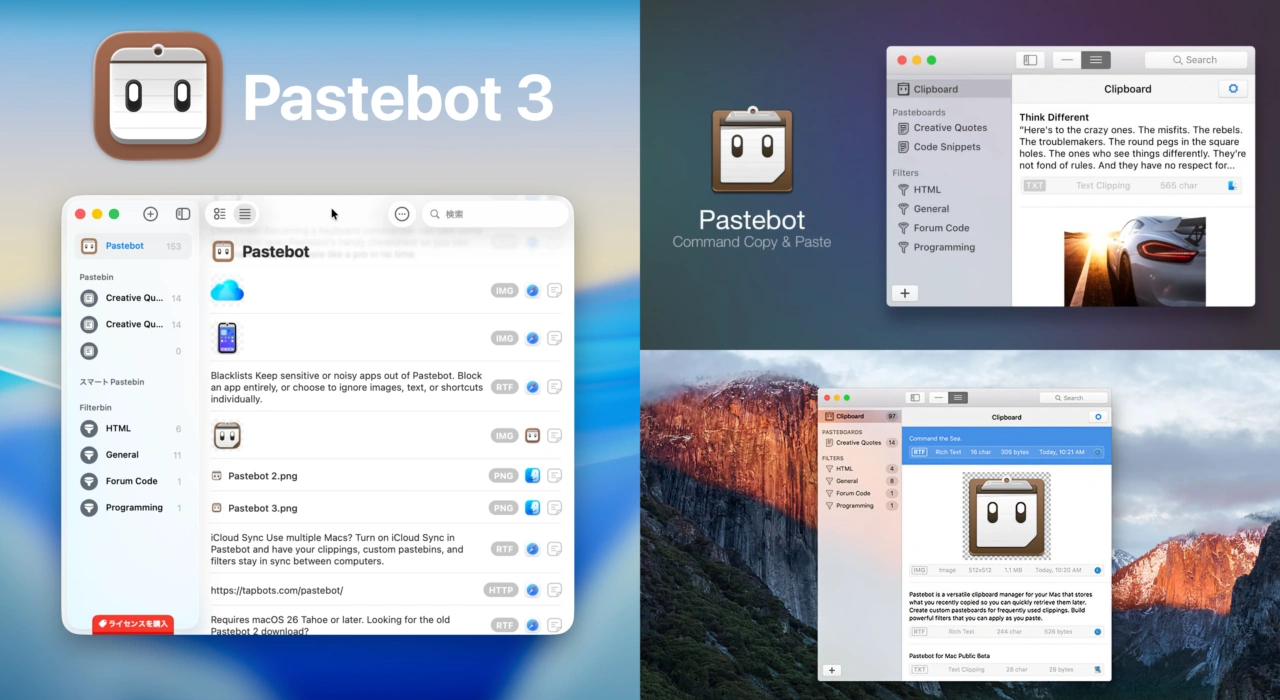This screenshot has width=1280, height=700.
Task: Select Forum Code filter in top-right window
Action: (950, 228)
